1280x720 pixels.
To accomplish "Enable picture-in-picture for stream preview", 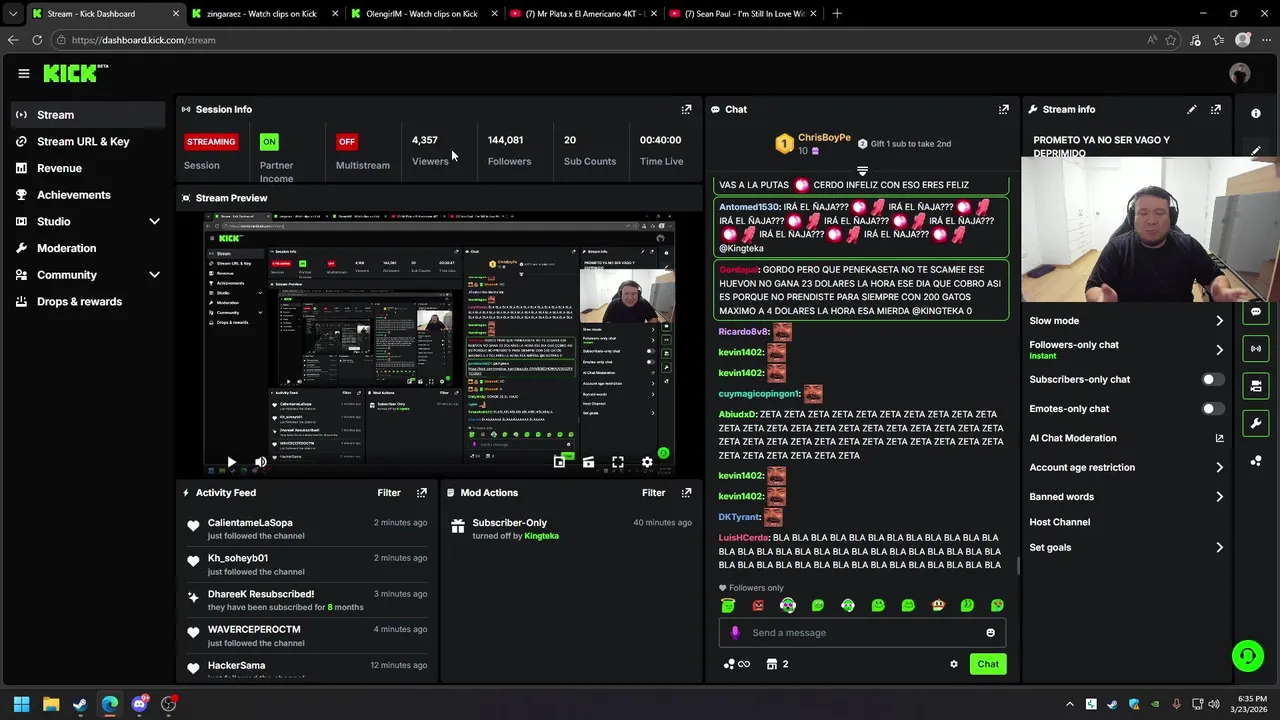I will [x=559, y=462].
